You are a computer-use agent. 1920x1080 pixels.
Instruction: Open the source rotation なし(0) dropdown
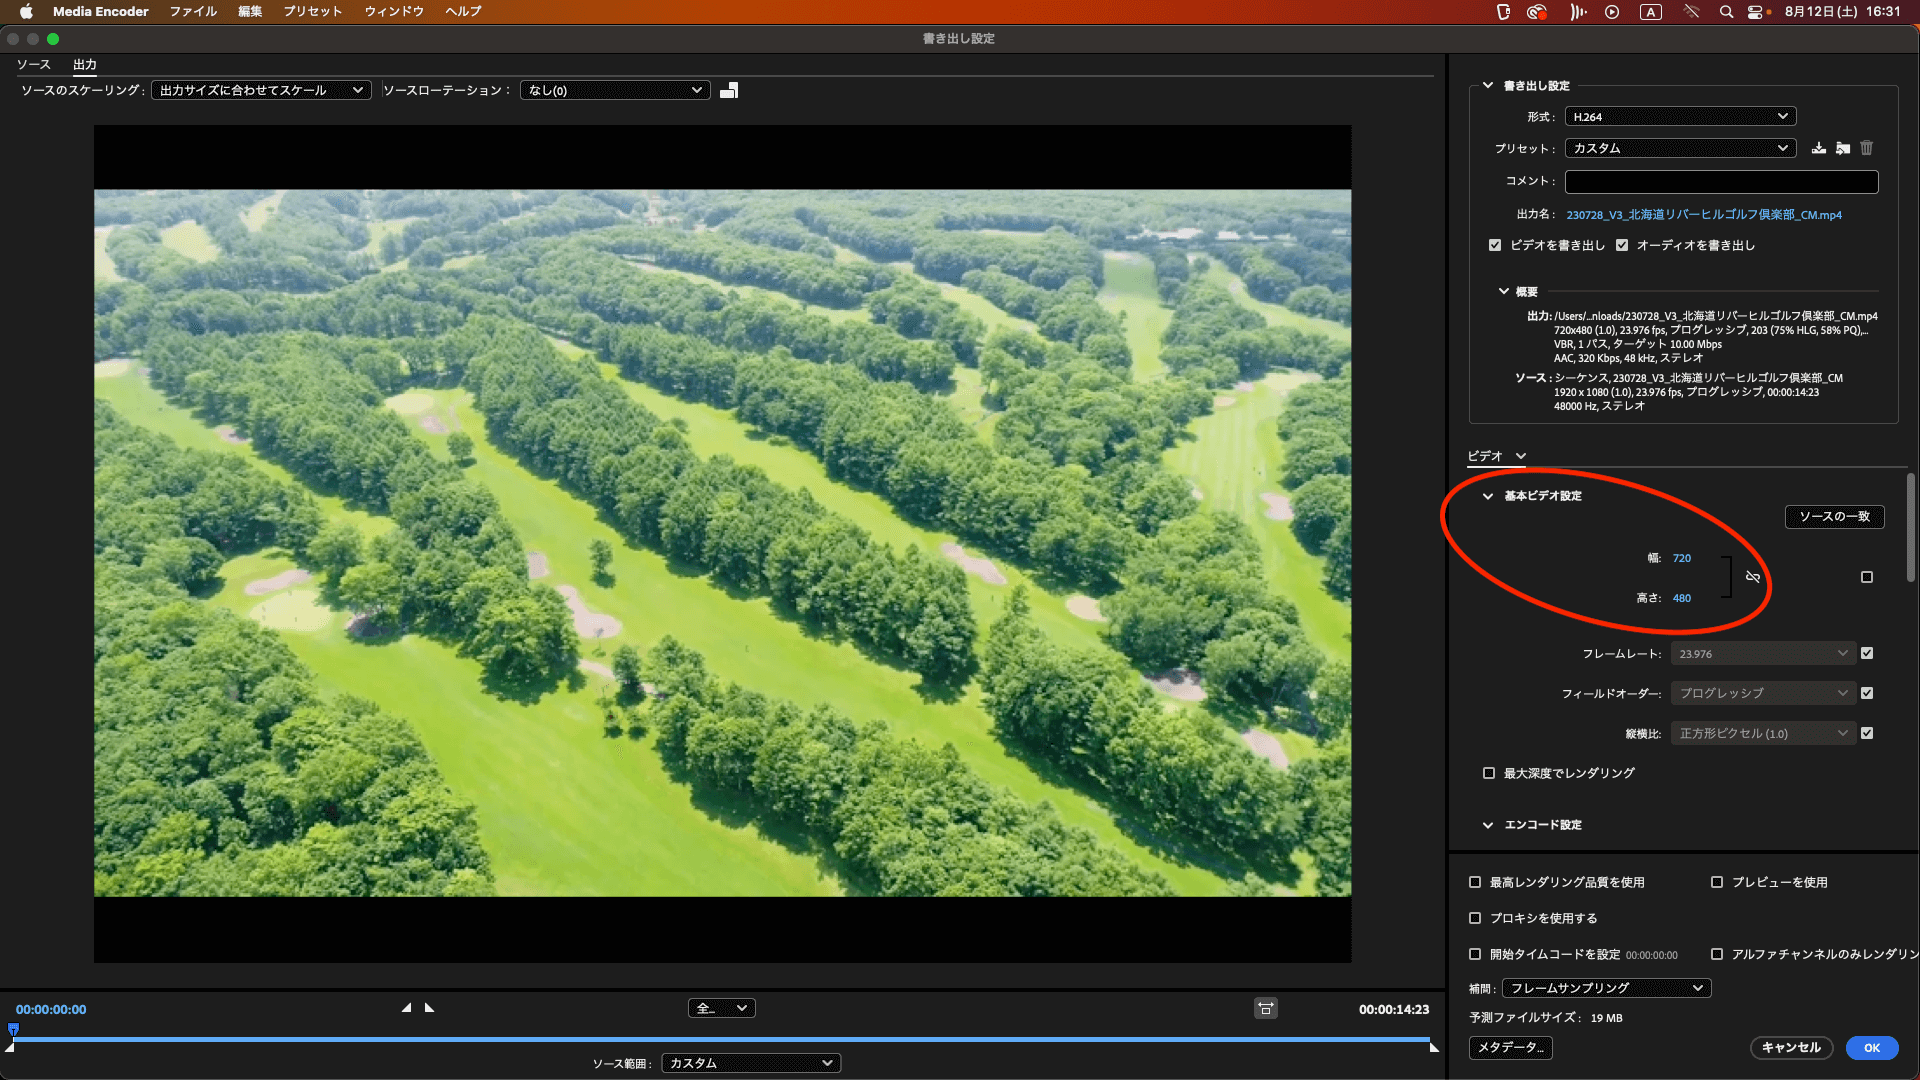click(x=615, y=90)
